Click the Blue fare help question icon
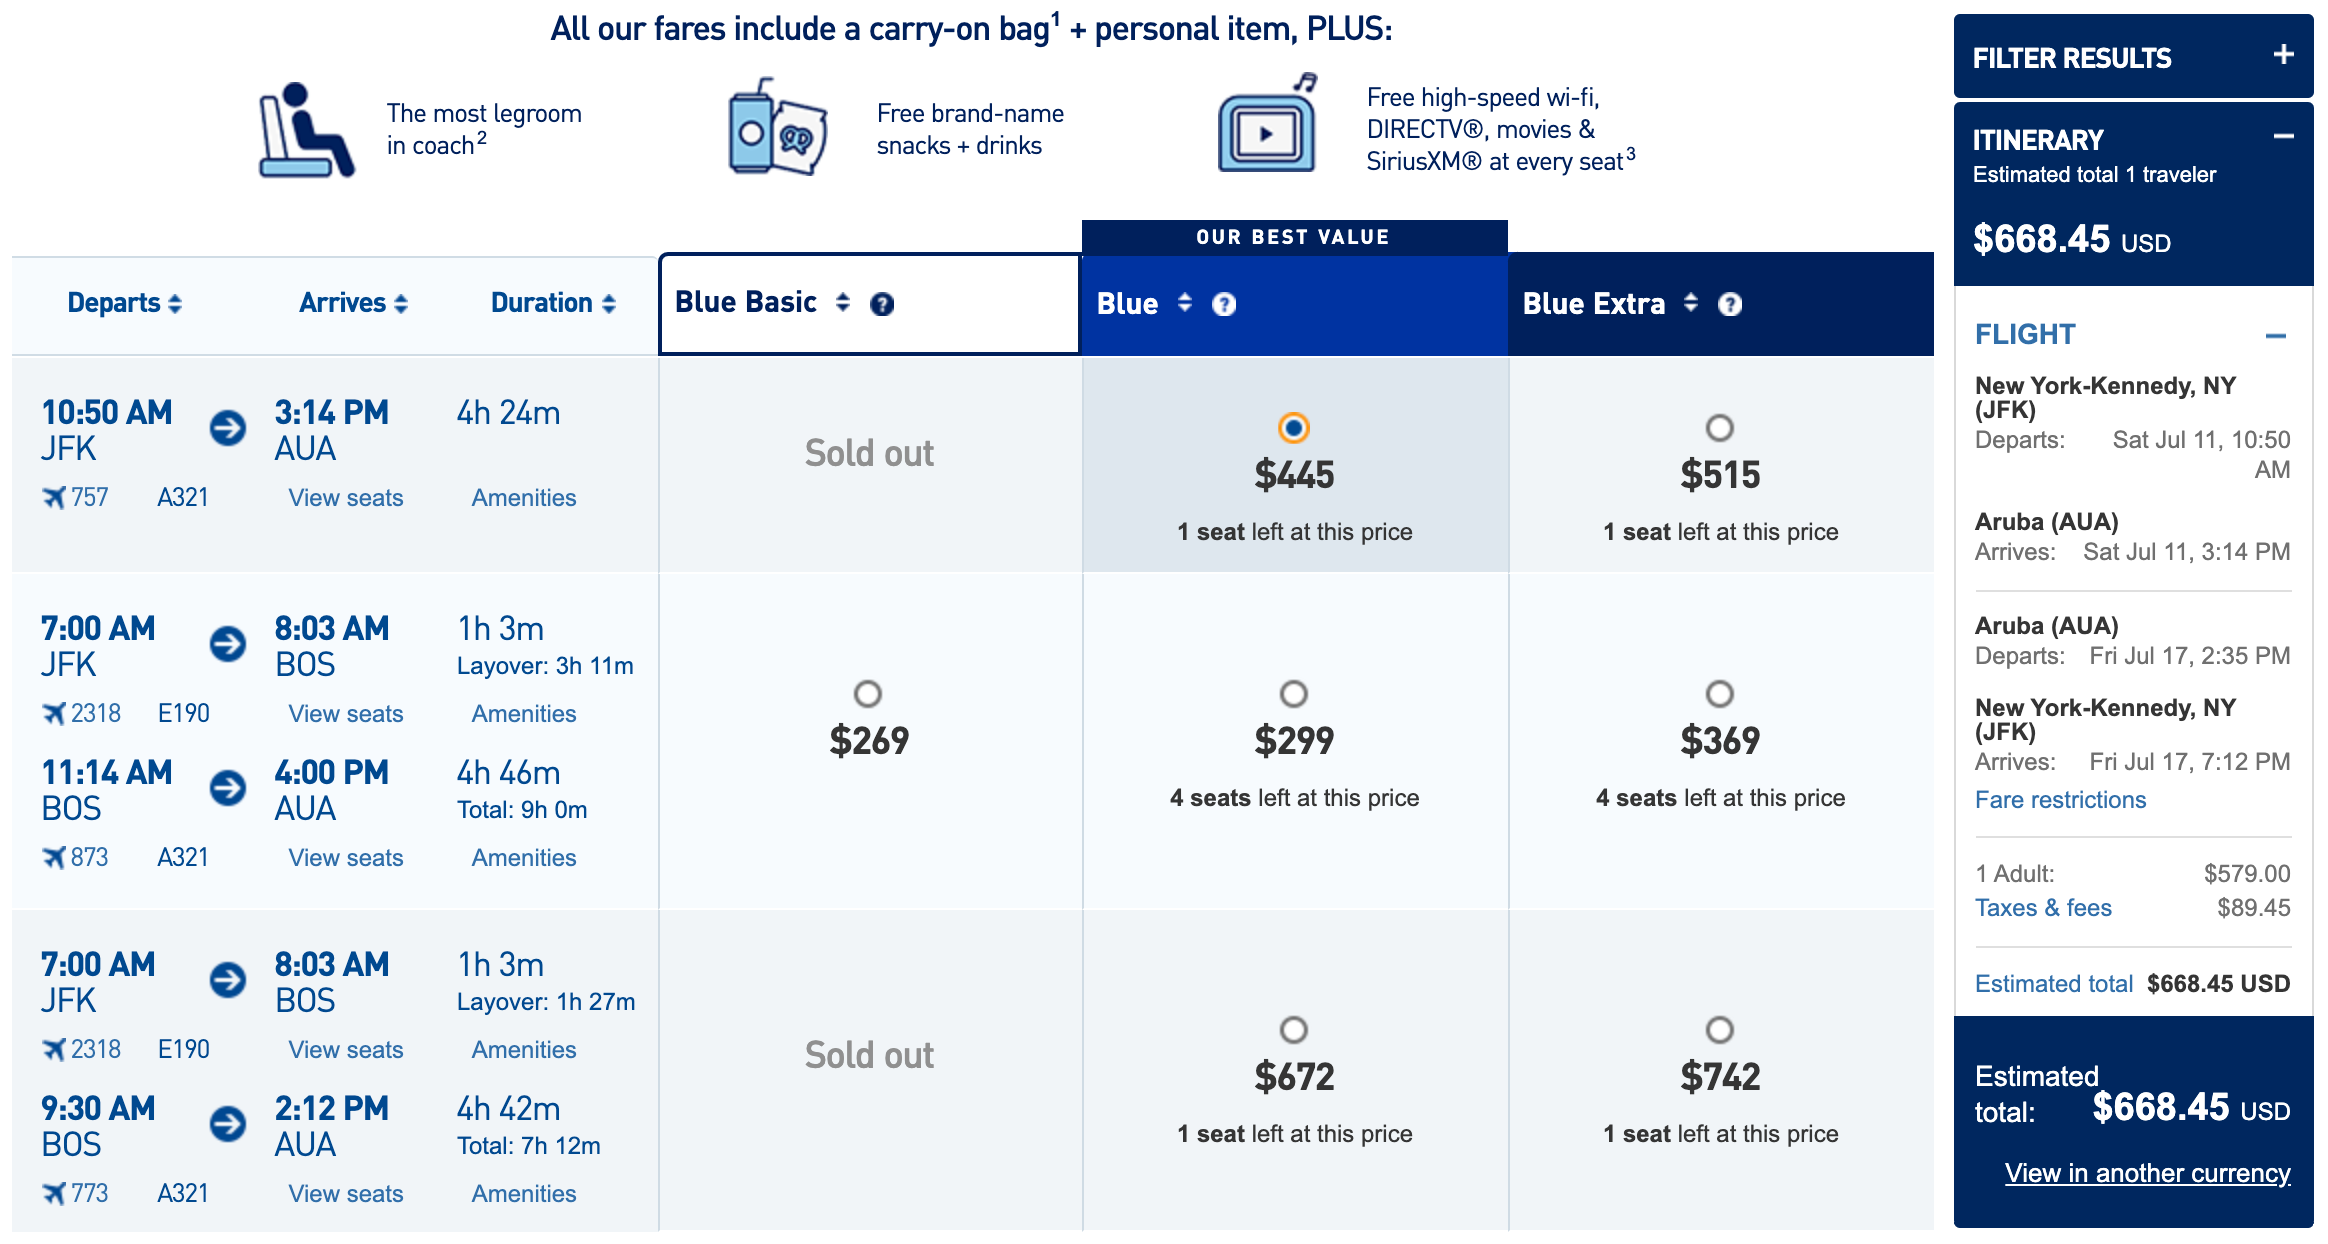Viewport: 2328px width, 1244px height. tap(1223, 304)
